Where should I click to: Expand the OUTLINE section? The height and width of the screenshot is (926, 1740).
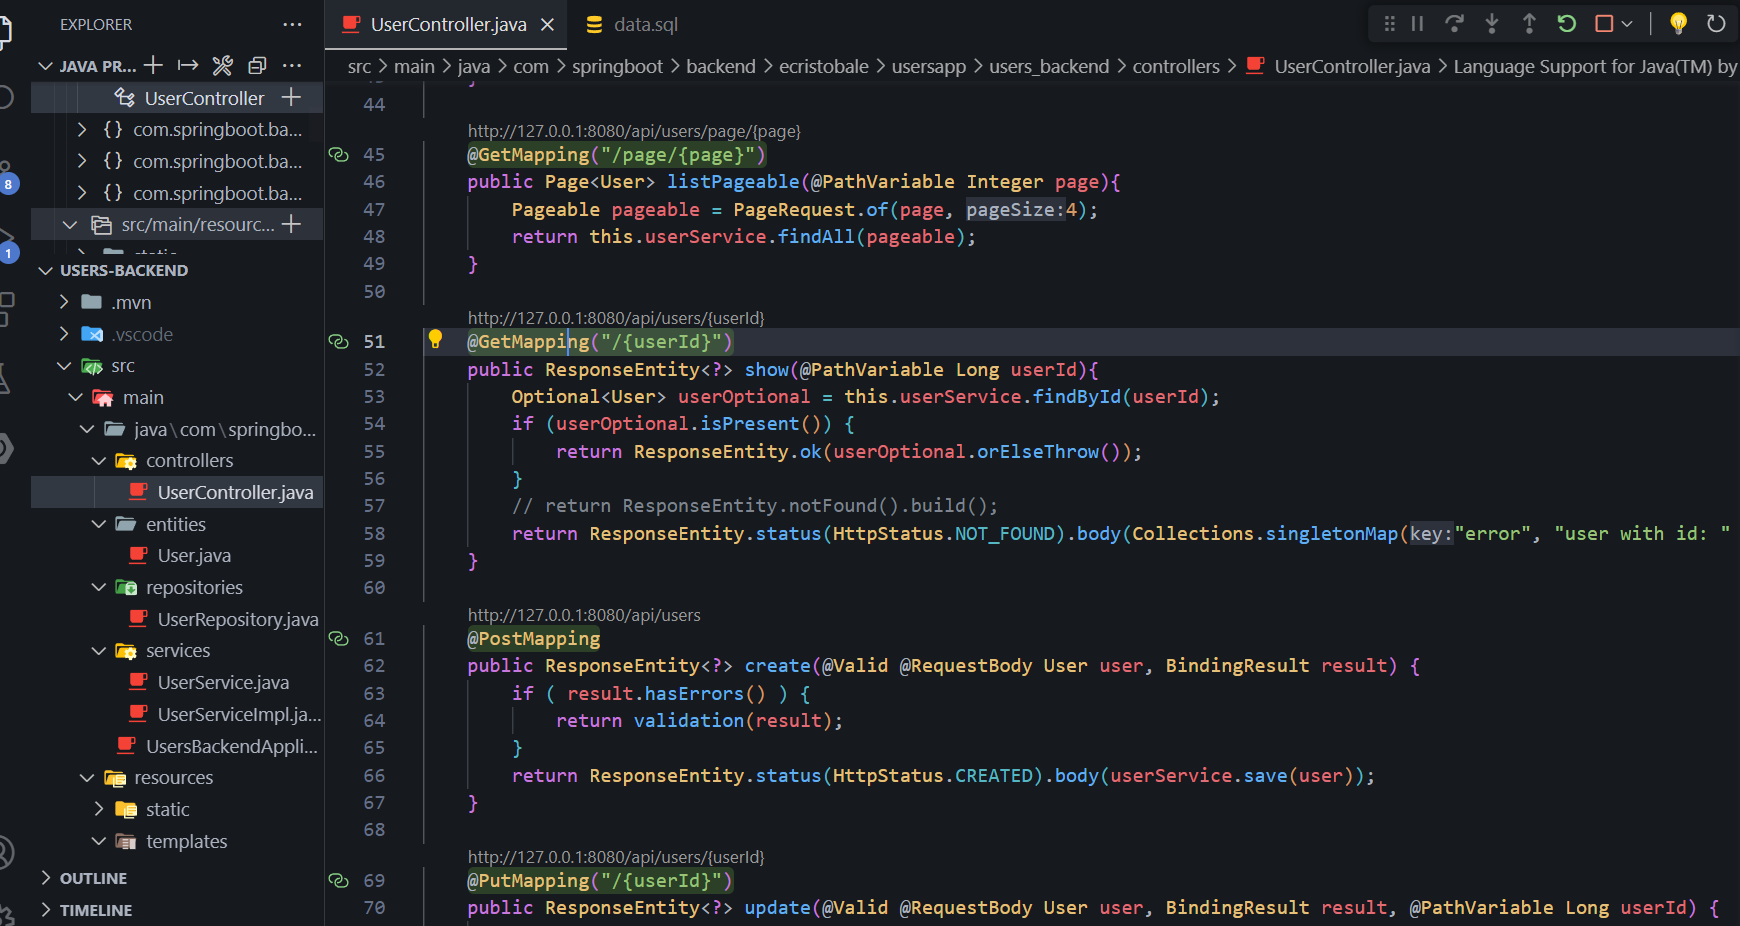pyautogui.click(x=93, y=878)
